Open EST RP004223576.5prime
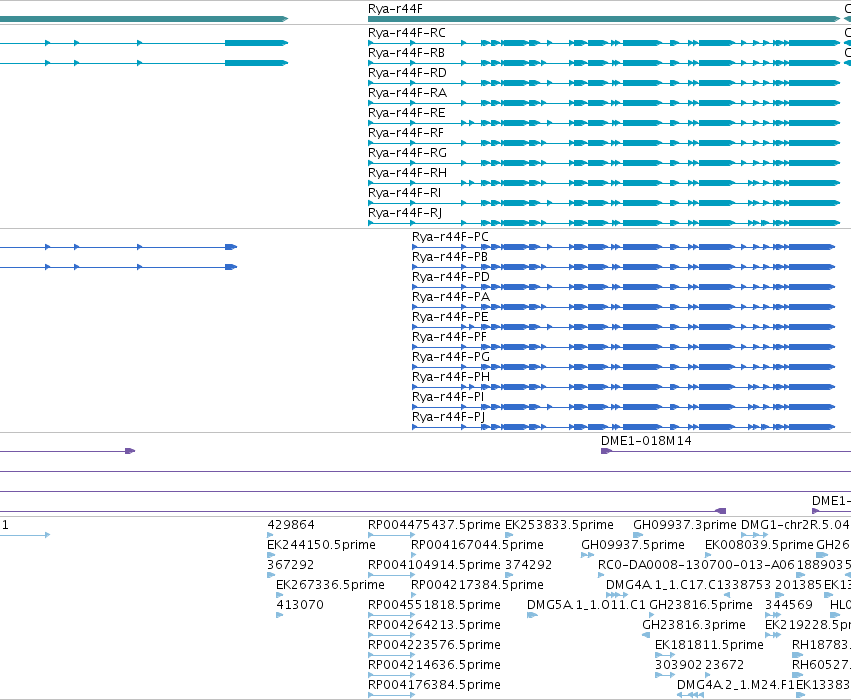 click(434, 646)
